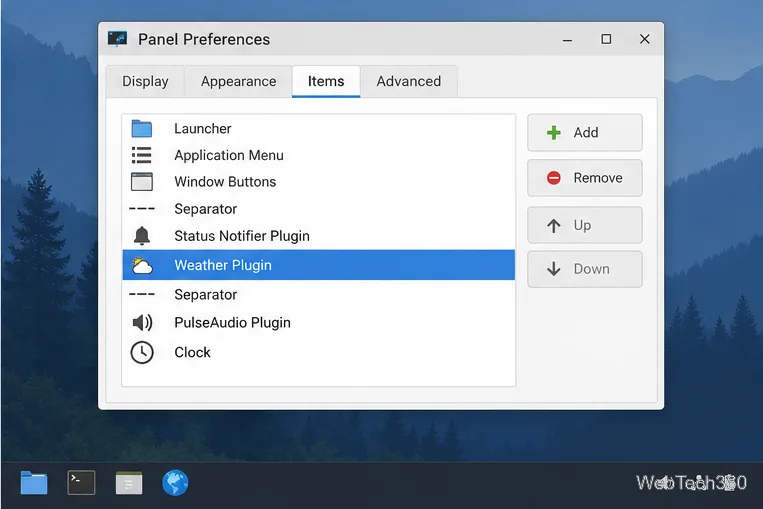Click the Panel Preferences title bar icon
The image size is (763, 509).
[x=117, y=38]
